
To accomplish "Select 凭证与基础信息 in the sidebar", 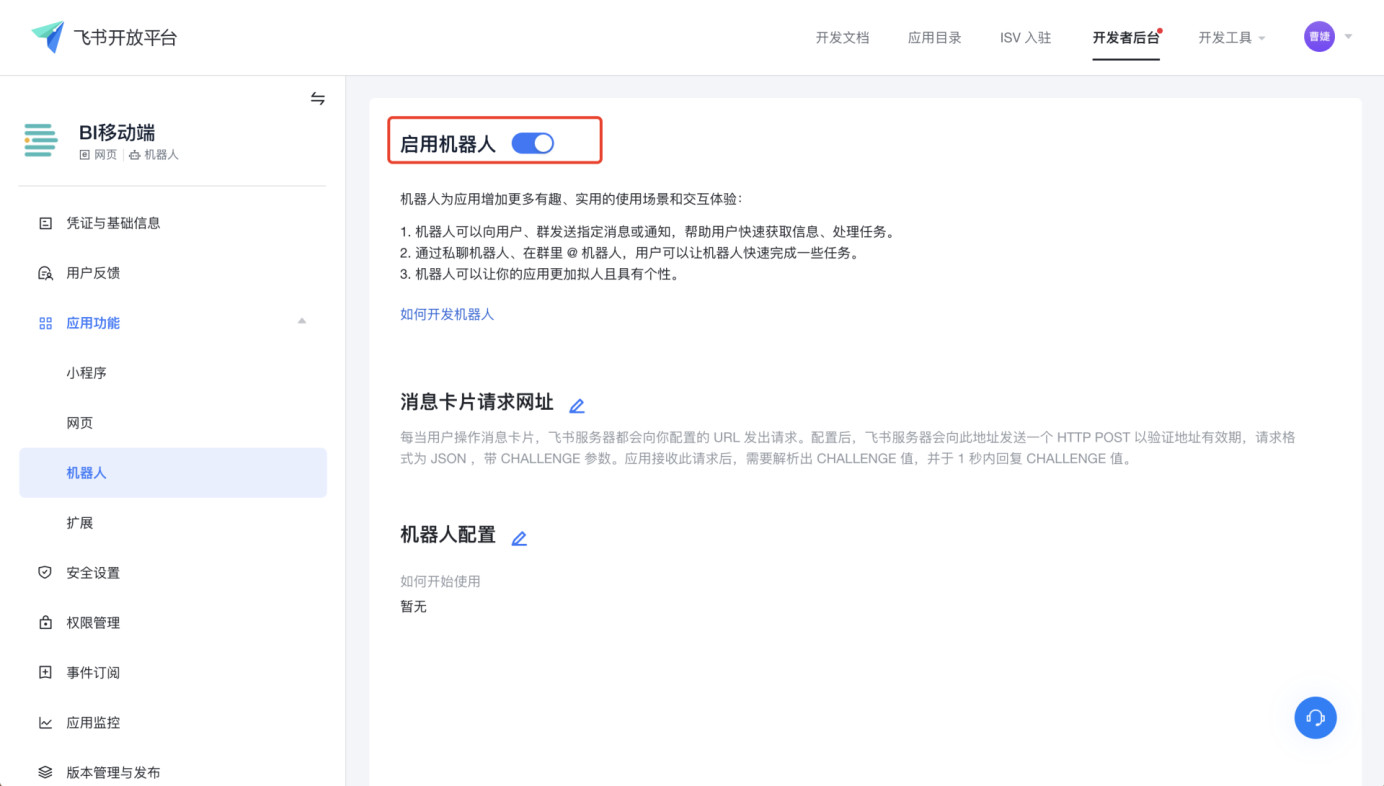I will click(x=113, y=223).
